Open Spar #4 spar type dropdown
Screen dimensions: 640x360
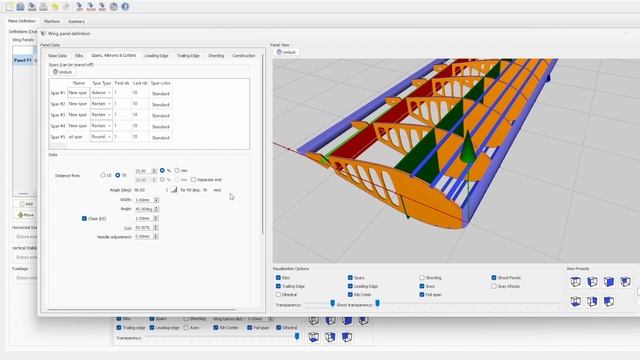pos(101,126)
